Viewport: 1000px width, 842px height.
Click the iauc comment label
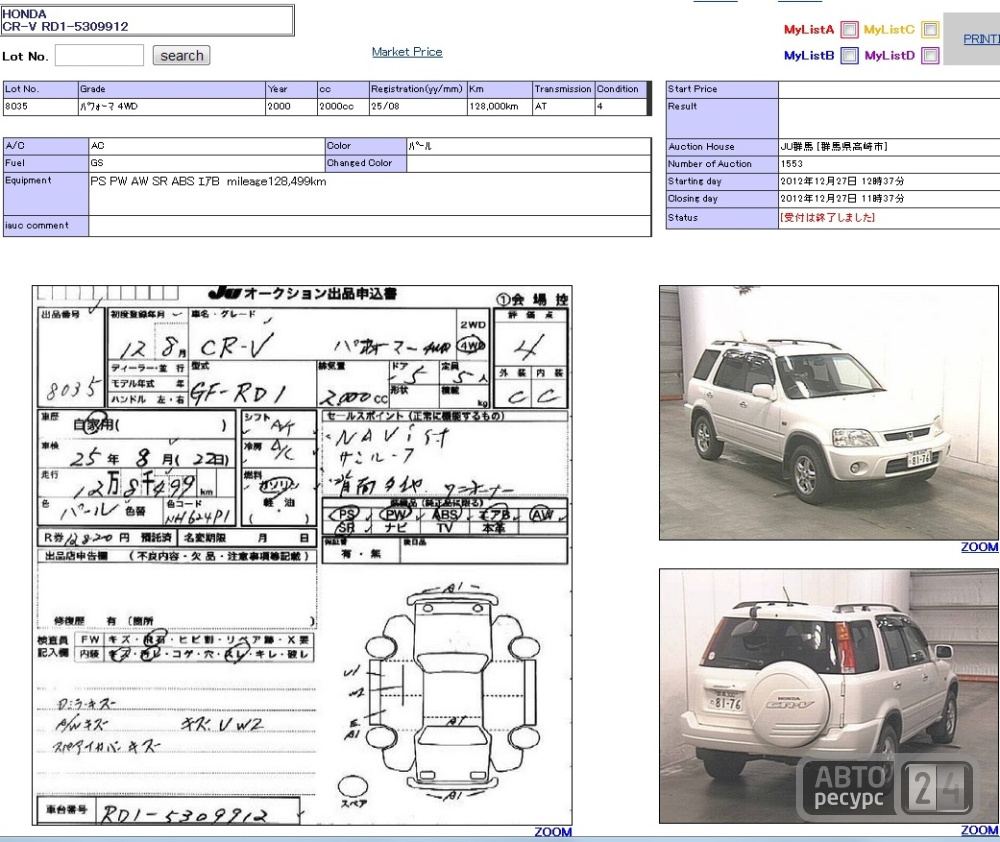click(46, 226)
